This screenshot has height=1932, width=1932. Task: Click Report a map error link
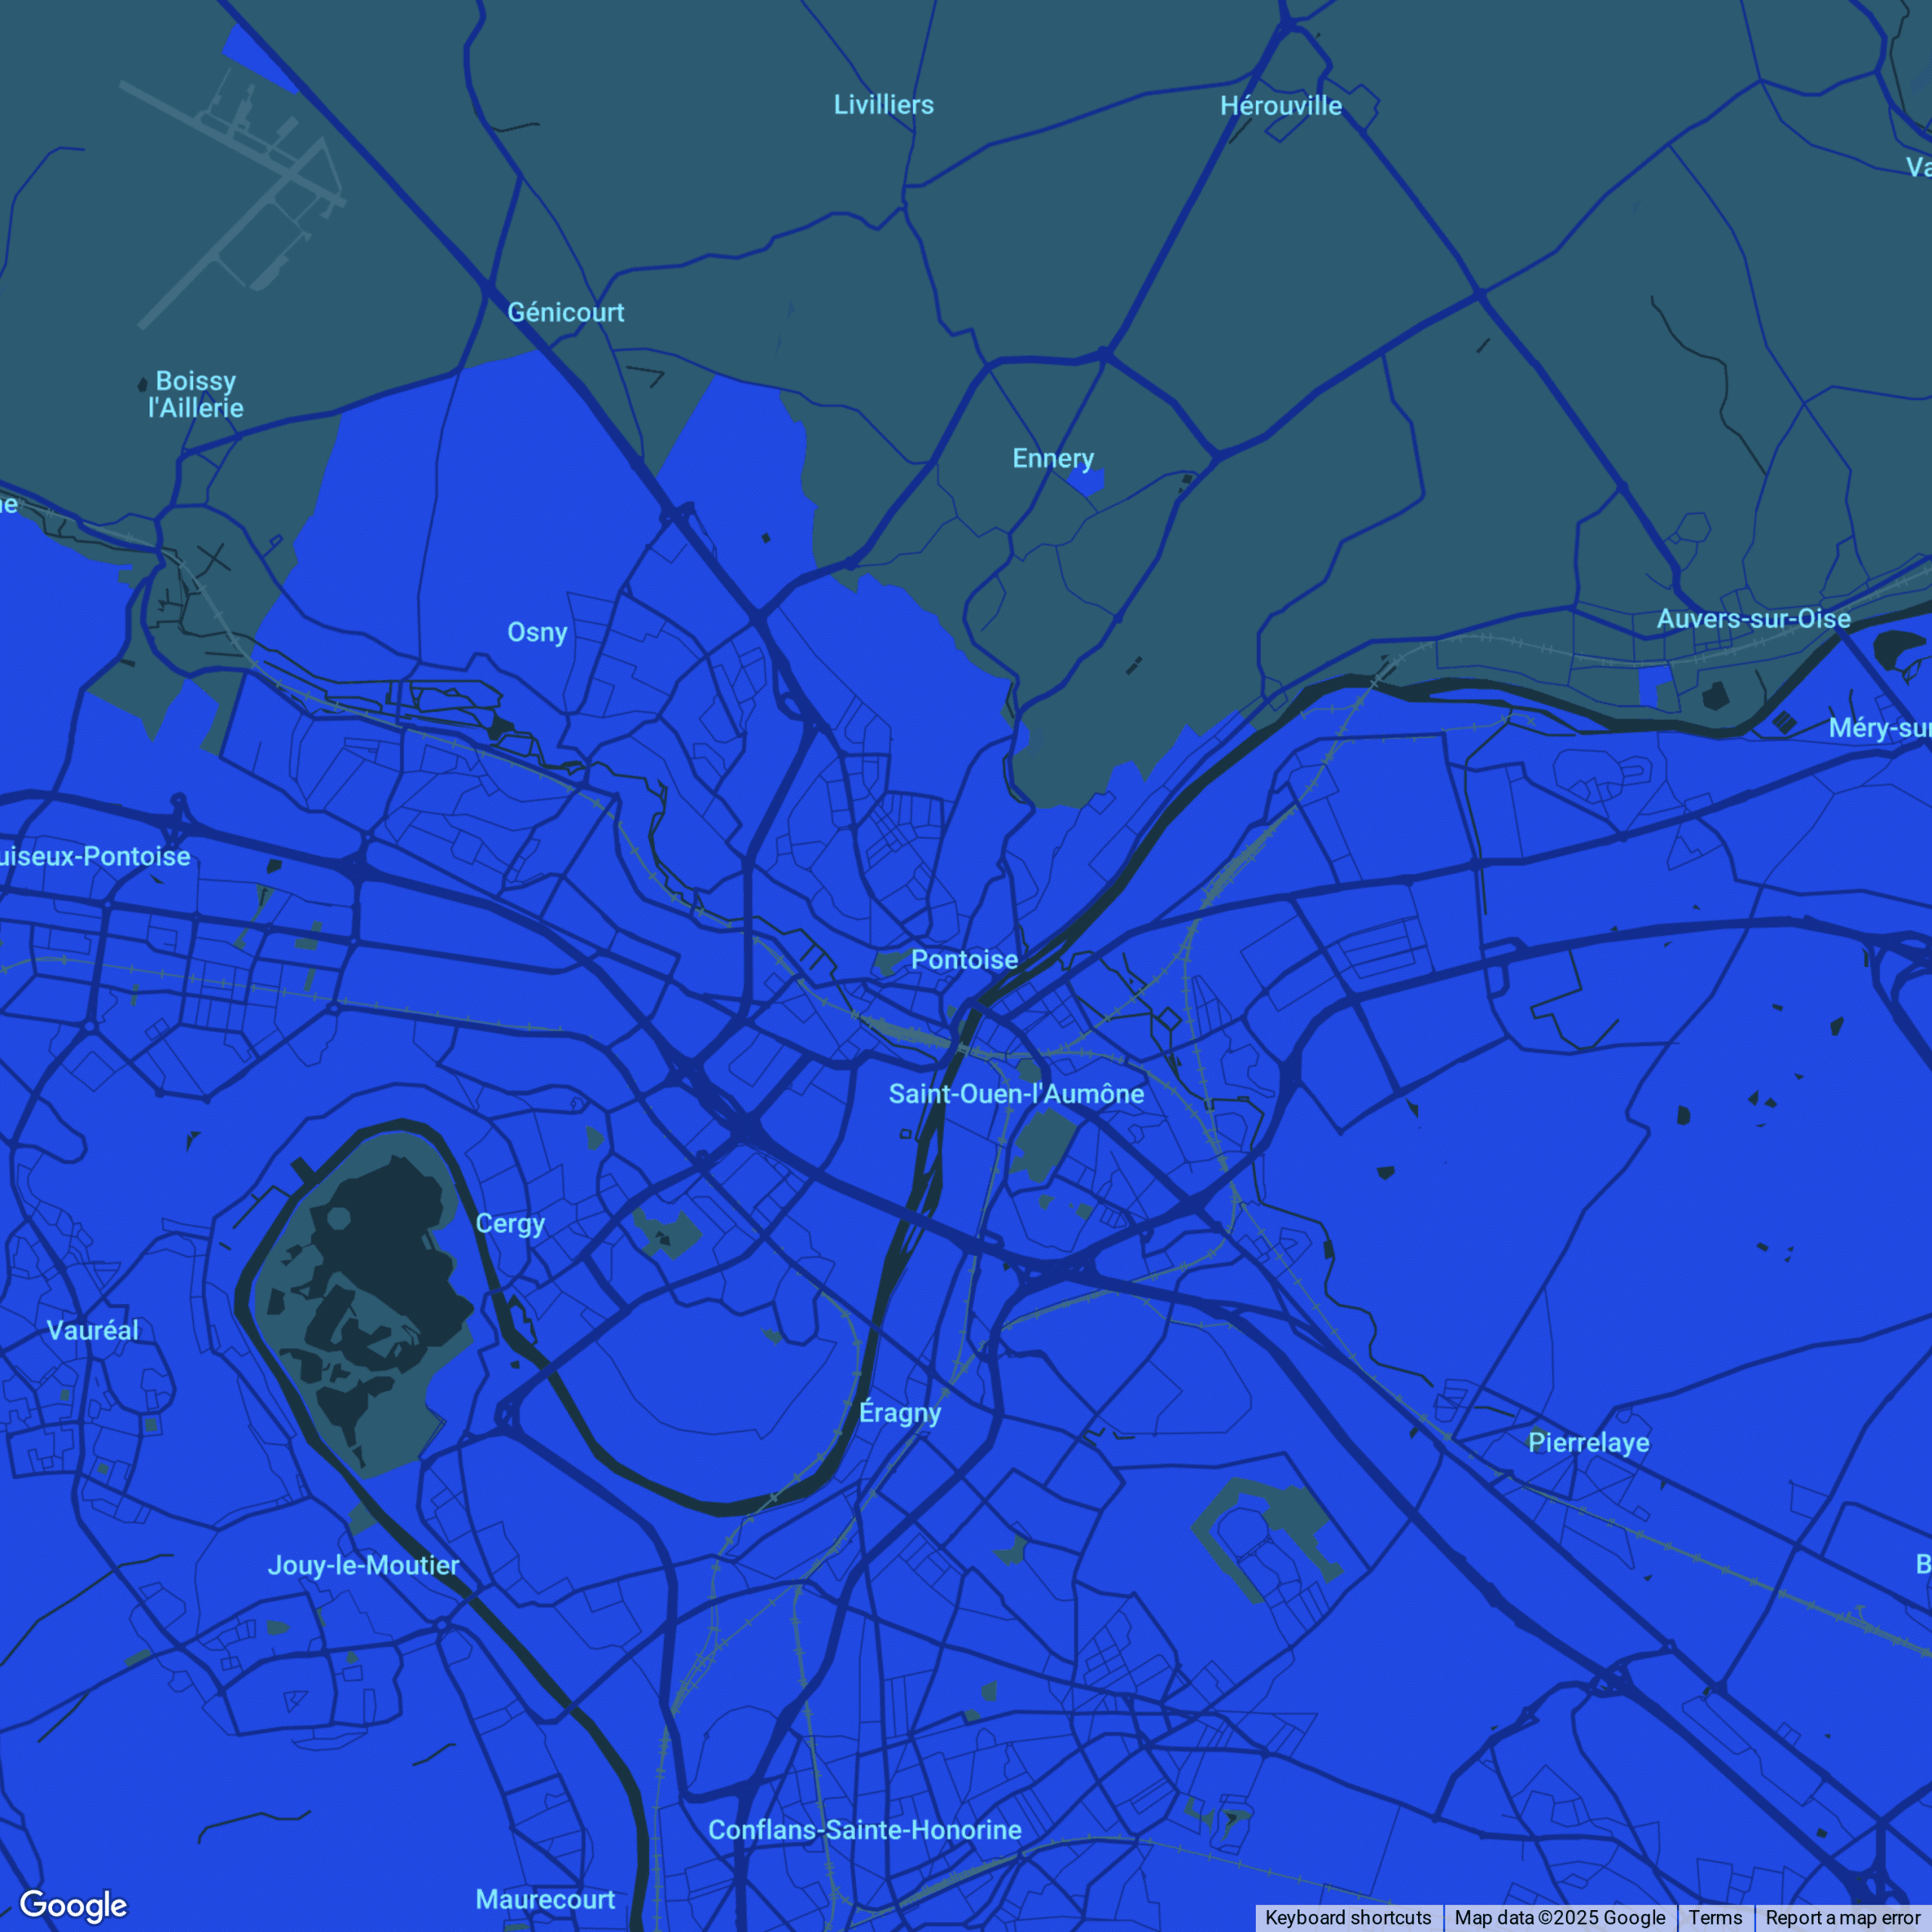click(x=1842, y=1917)
